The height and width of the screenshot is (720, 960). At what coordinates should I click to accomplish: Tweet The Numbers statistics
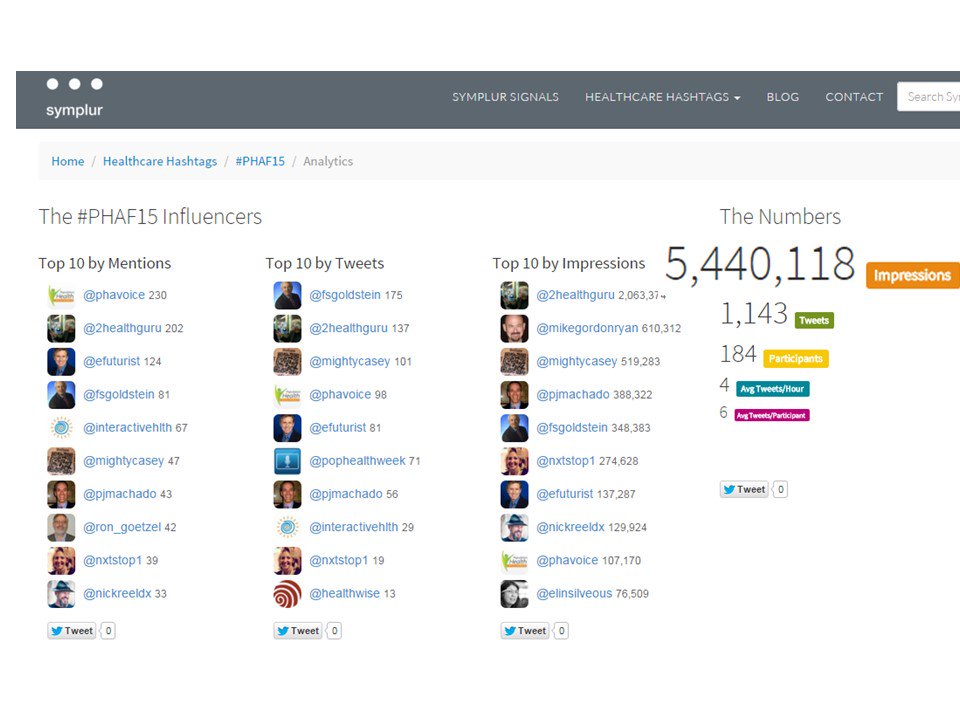[x=744, y=489]
